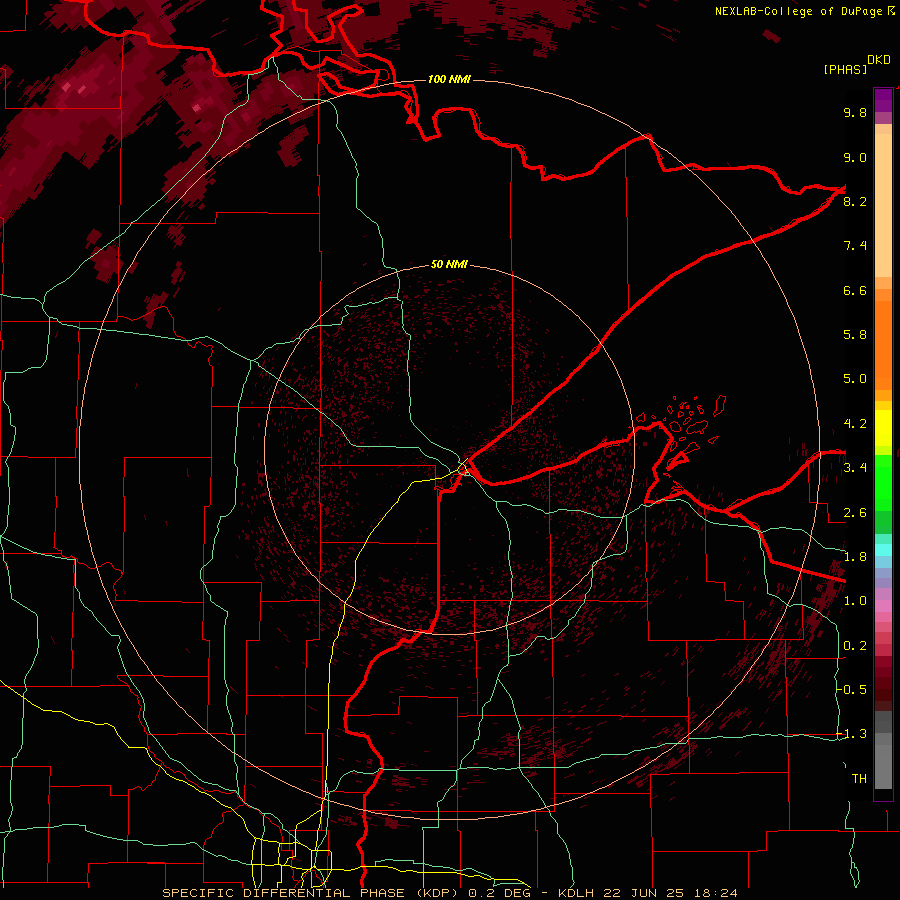This screenshot has width=900, height=900.
Task: Click the 7.4 value on color scale
Action: click(855, 246)
